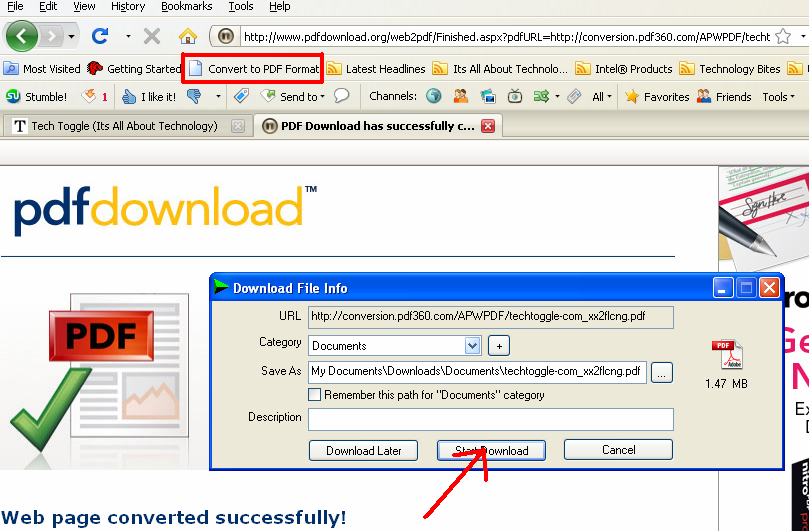Open the All channels dropdown
Image resolution: width=809 pixels, height=531 pixels.
[602, 96]
